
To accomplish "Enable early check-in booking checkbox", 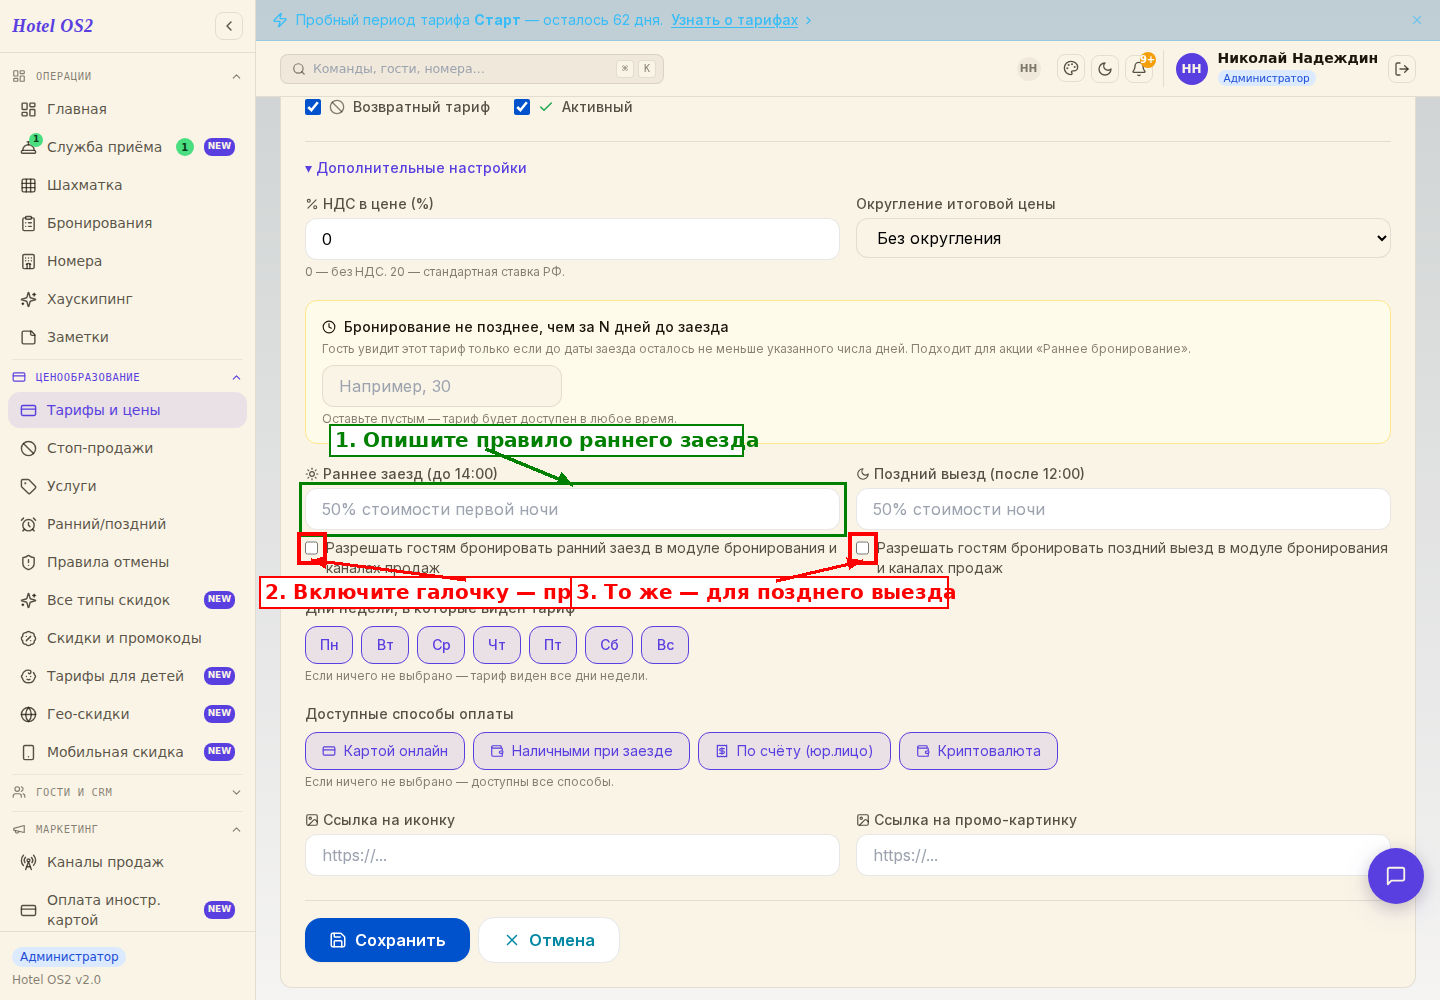I will [x=312, y=548].
